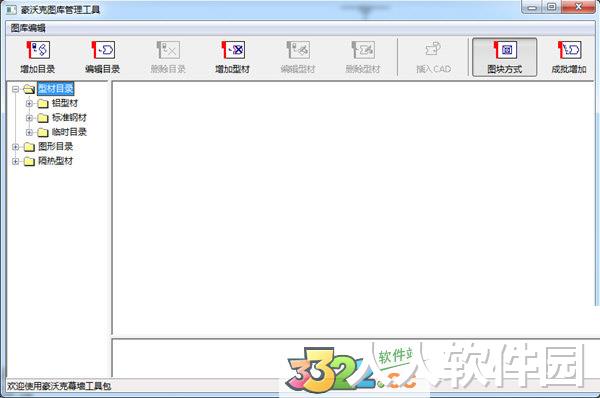Click inside the empty profile preview pane
The image size is (600, 398).
click(354, 208)
